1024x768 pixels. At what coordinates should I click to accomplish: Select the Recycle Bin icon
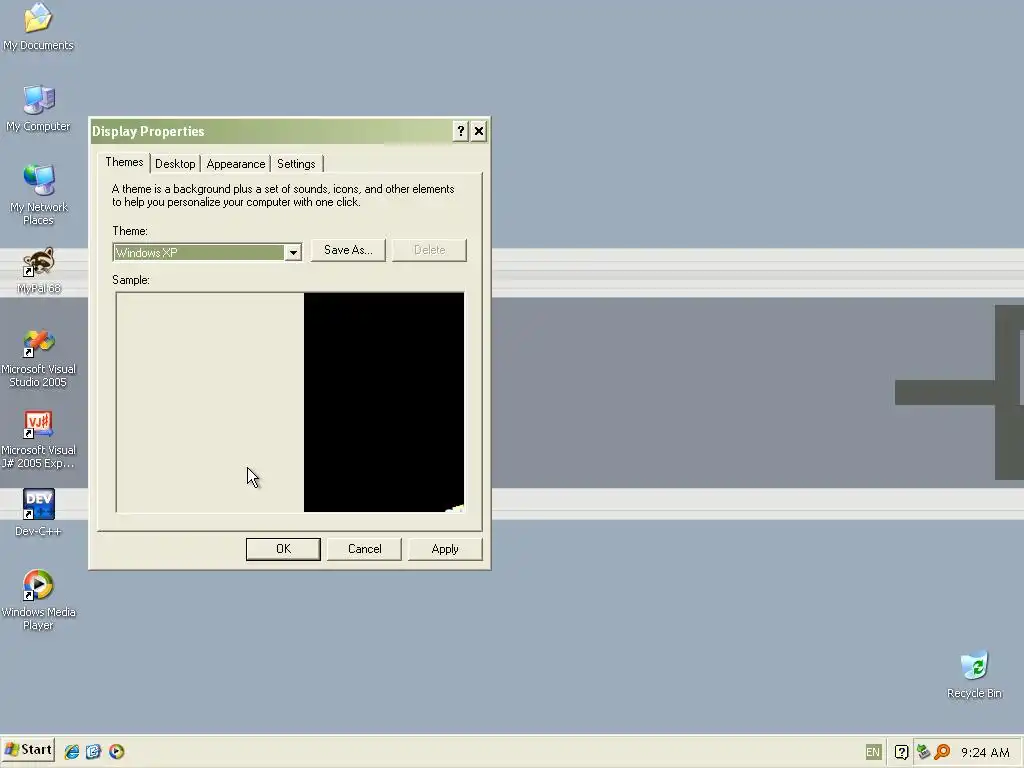pyautogui.click(x=974, y=675)
